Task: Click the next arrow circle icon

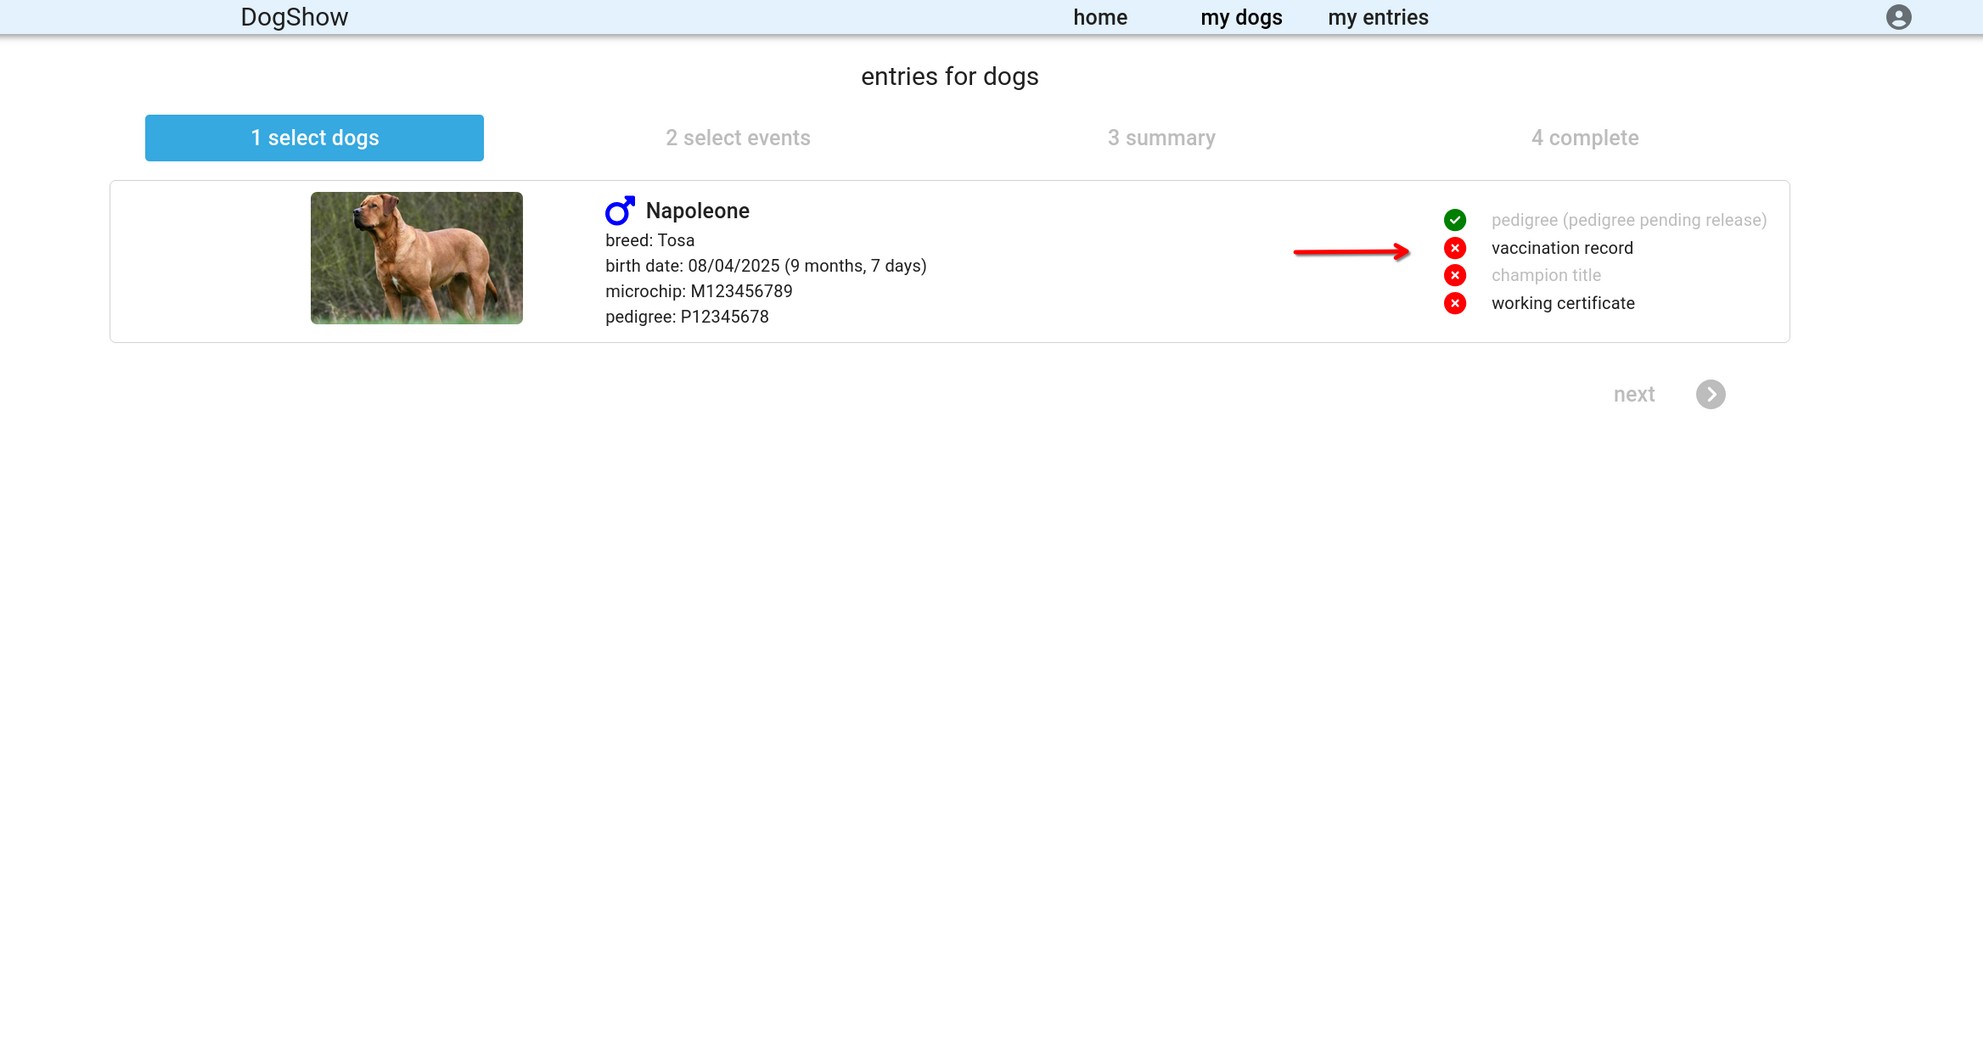Action: tap(1710, 394)
